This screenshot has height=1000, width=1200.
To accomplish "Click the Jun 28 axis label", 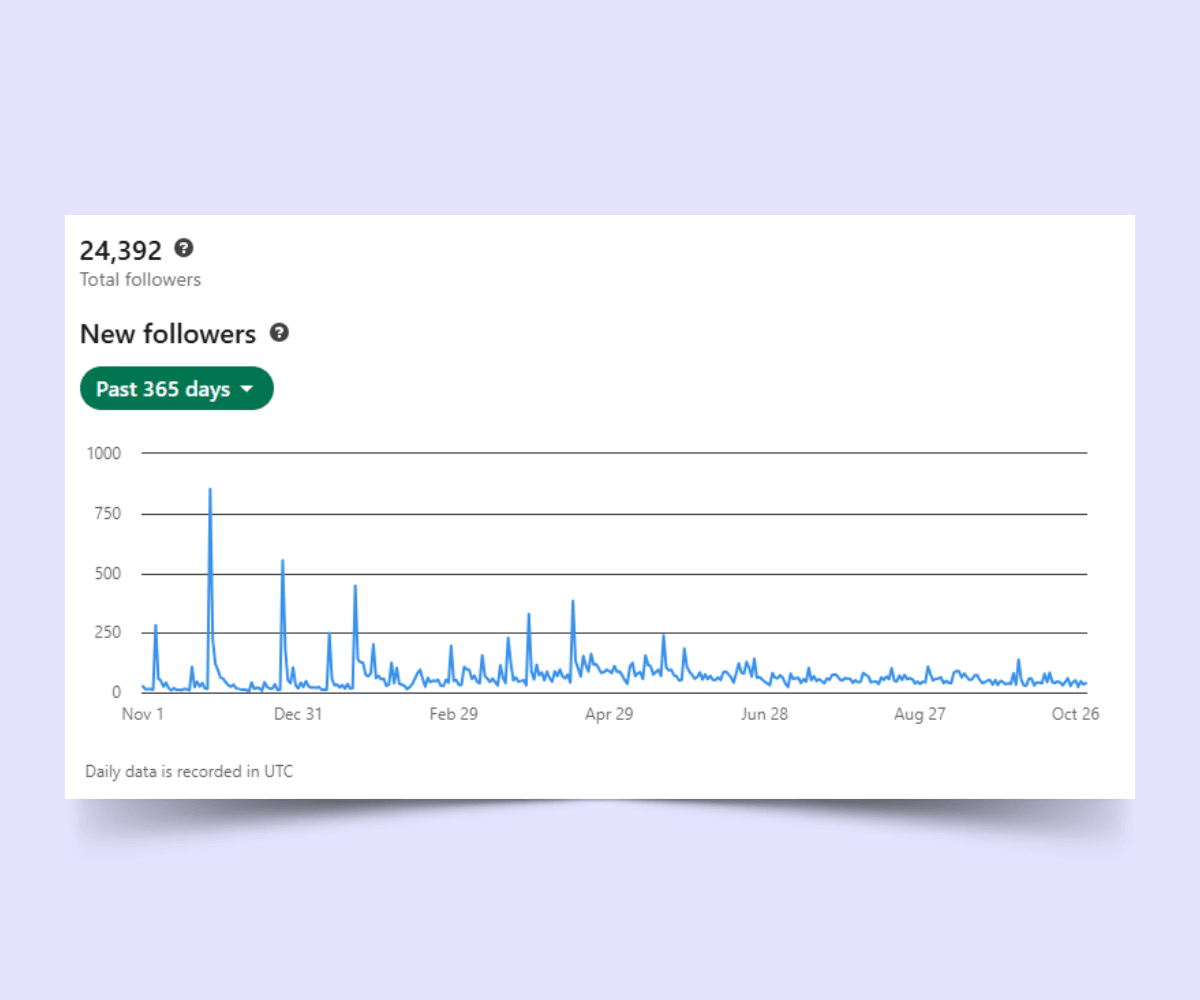I will click(x=764, y=714).
